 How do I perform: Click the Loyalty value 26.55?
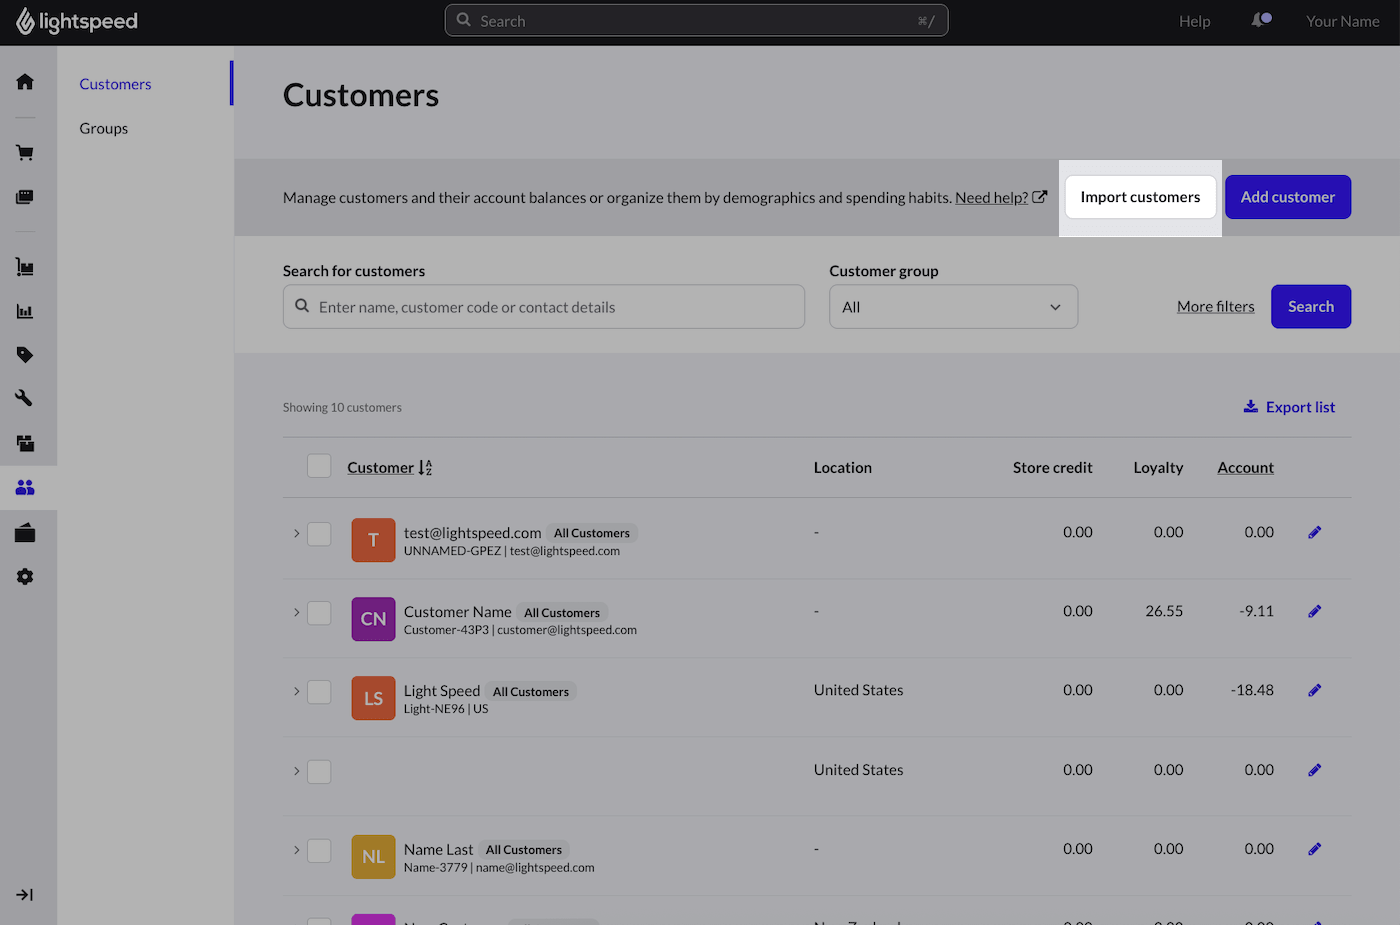[x=1164, y=611]
